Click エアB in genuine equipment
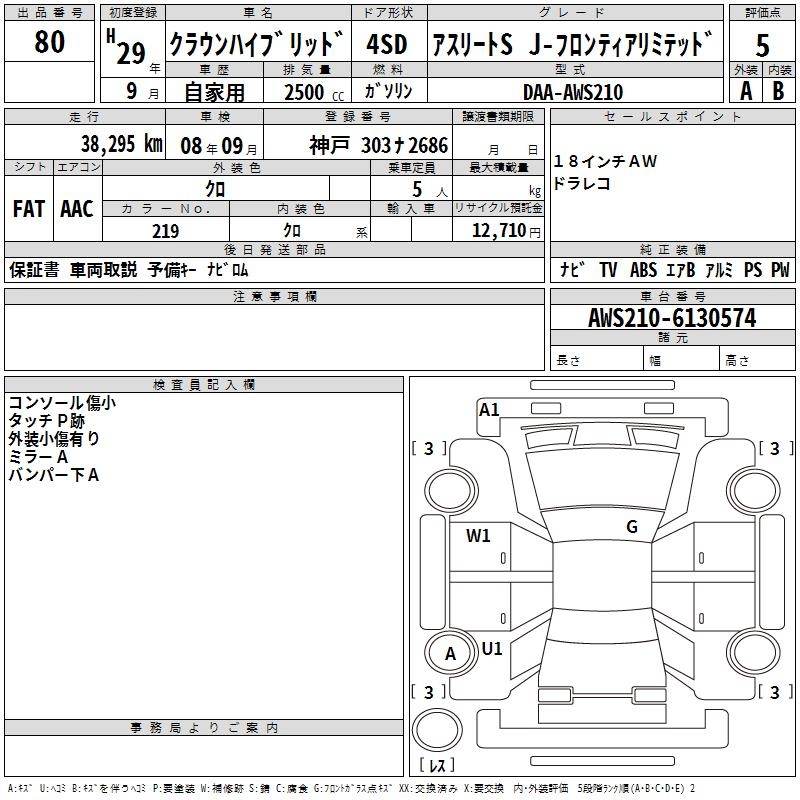 [x=681, y=270]
